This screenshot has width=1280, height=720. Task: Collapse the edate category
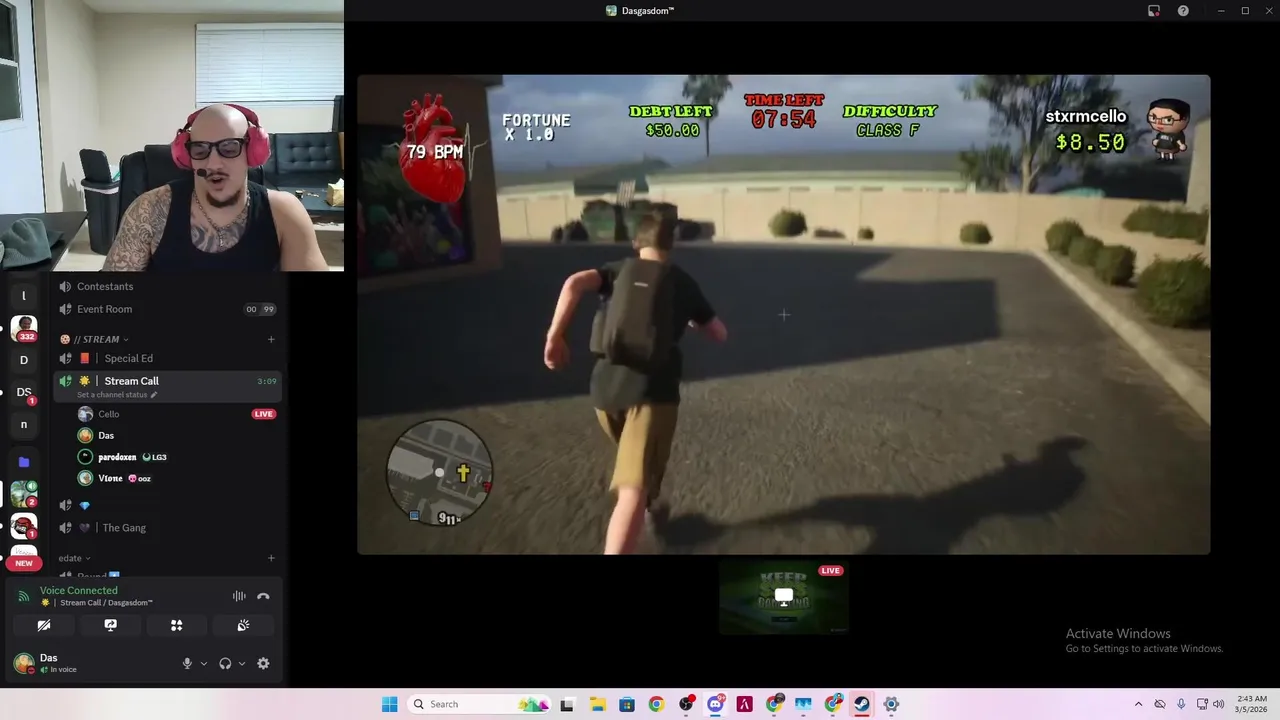click(74, 558)
